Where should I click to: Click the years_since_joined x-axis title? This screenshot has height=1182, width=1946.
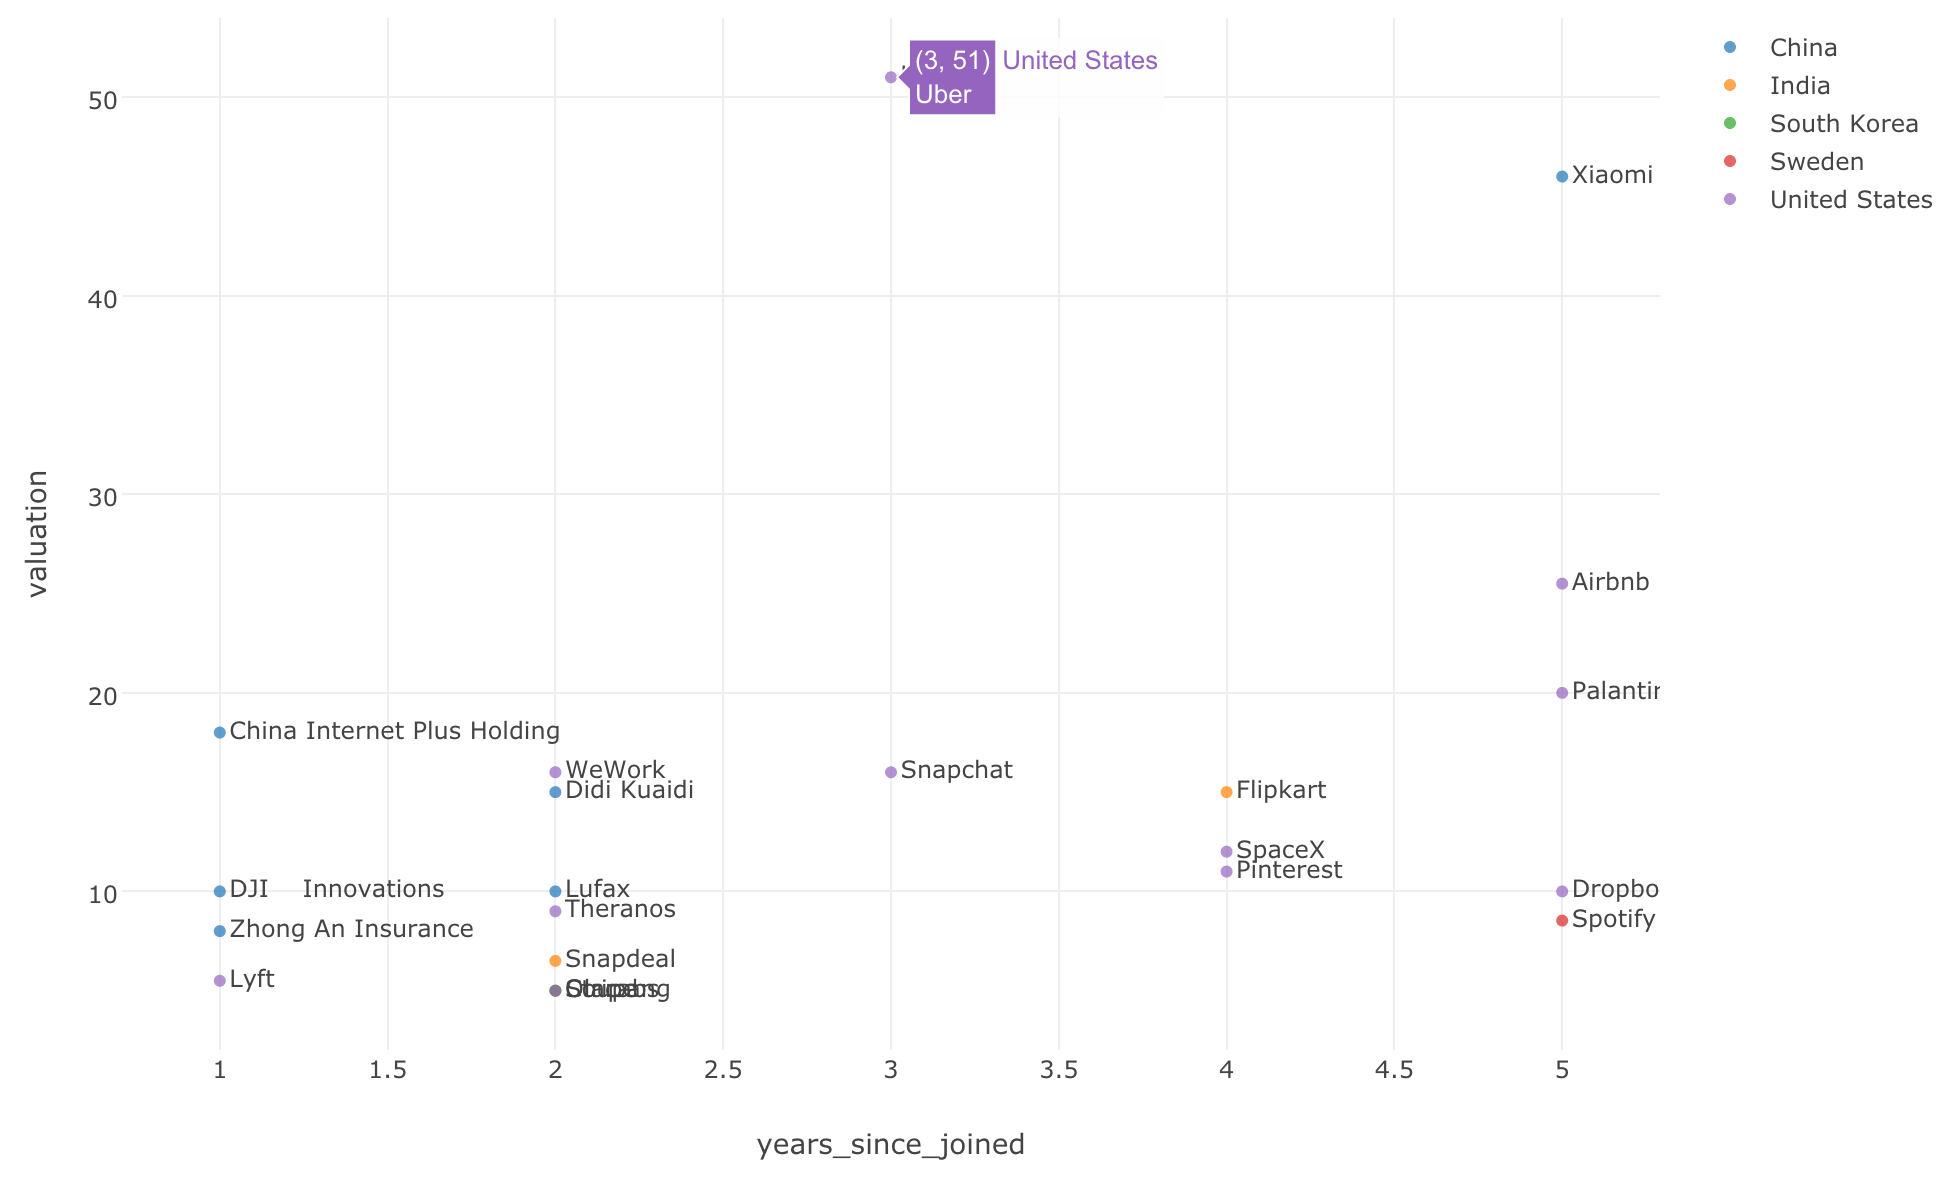coord(891,1144)
